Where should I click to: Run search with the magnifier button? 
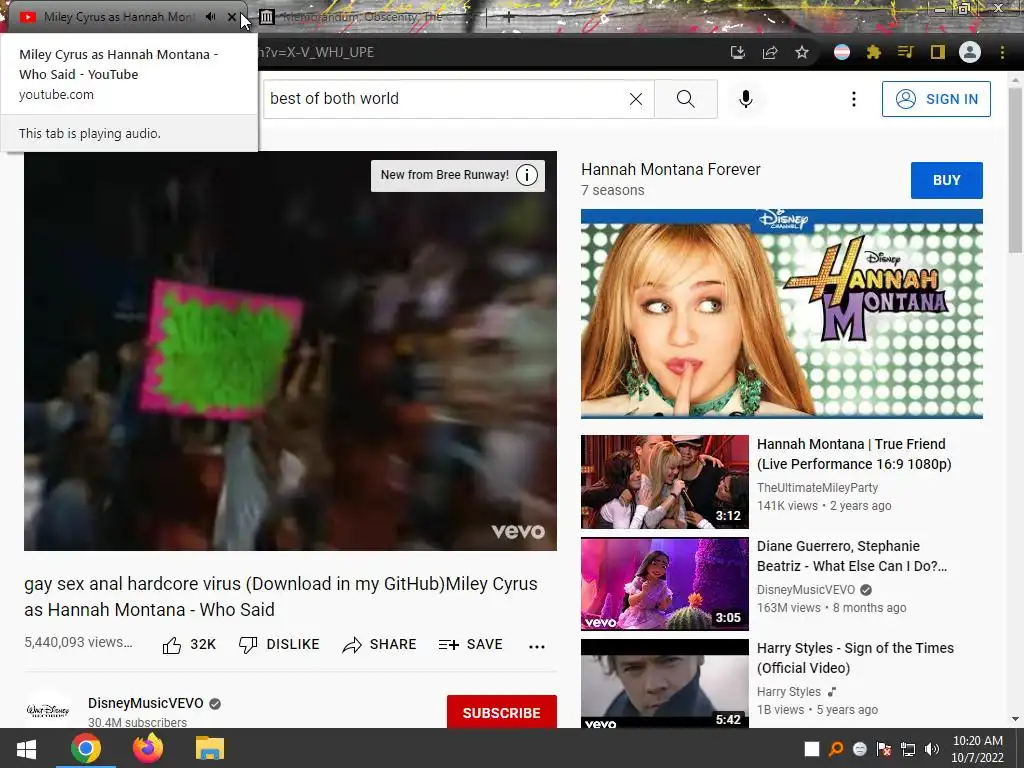686,99
